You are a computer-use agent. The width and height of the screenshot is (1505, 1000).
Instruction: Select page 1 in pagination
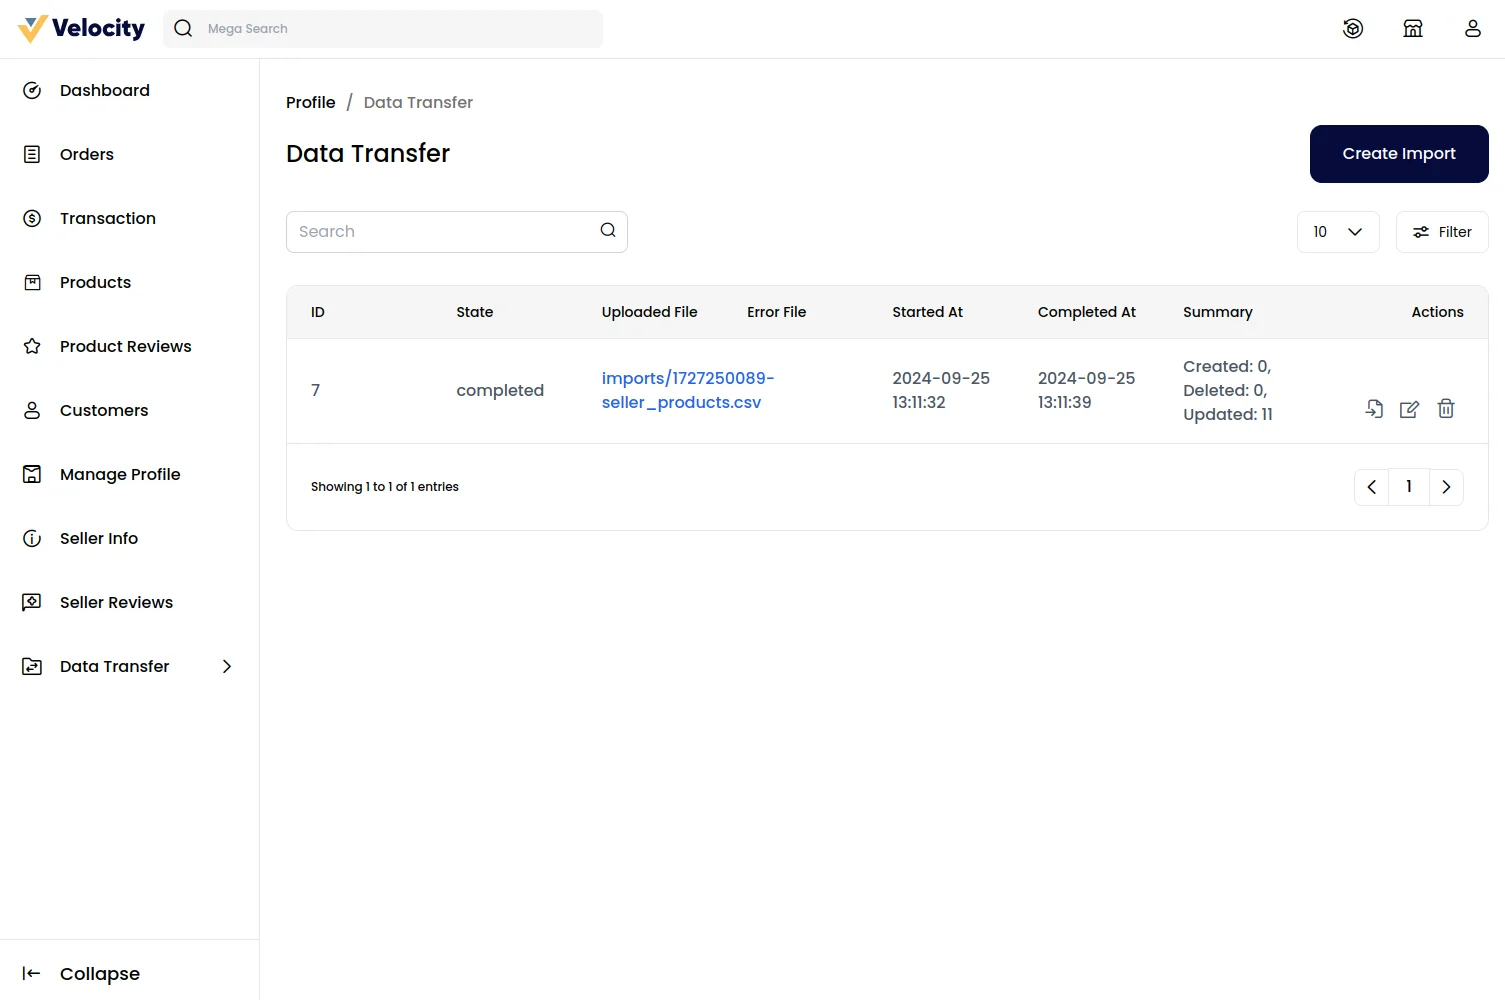pos(1408,487)
